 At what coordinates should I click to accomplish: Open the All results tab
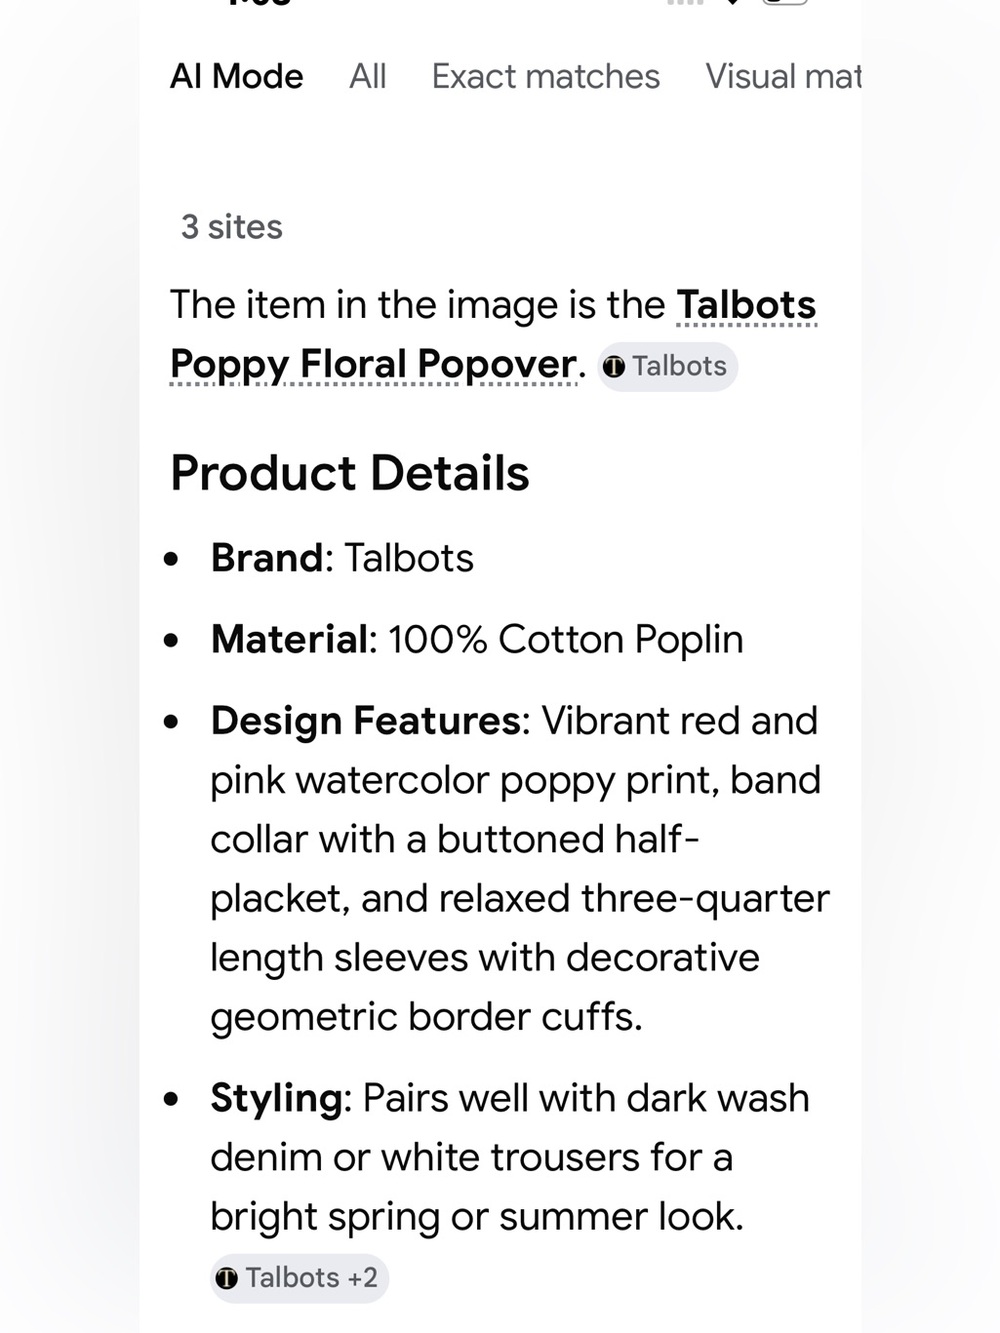pyautogui.click(x=367, y=76)
